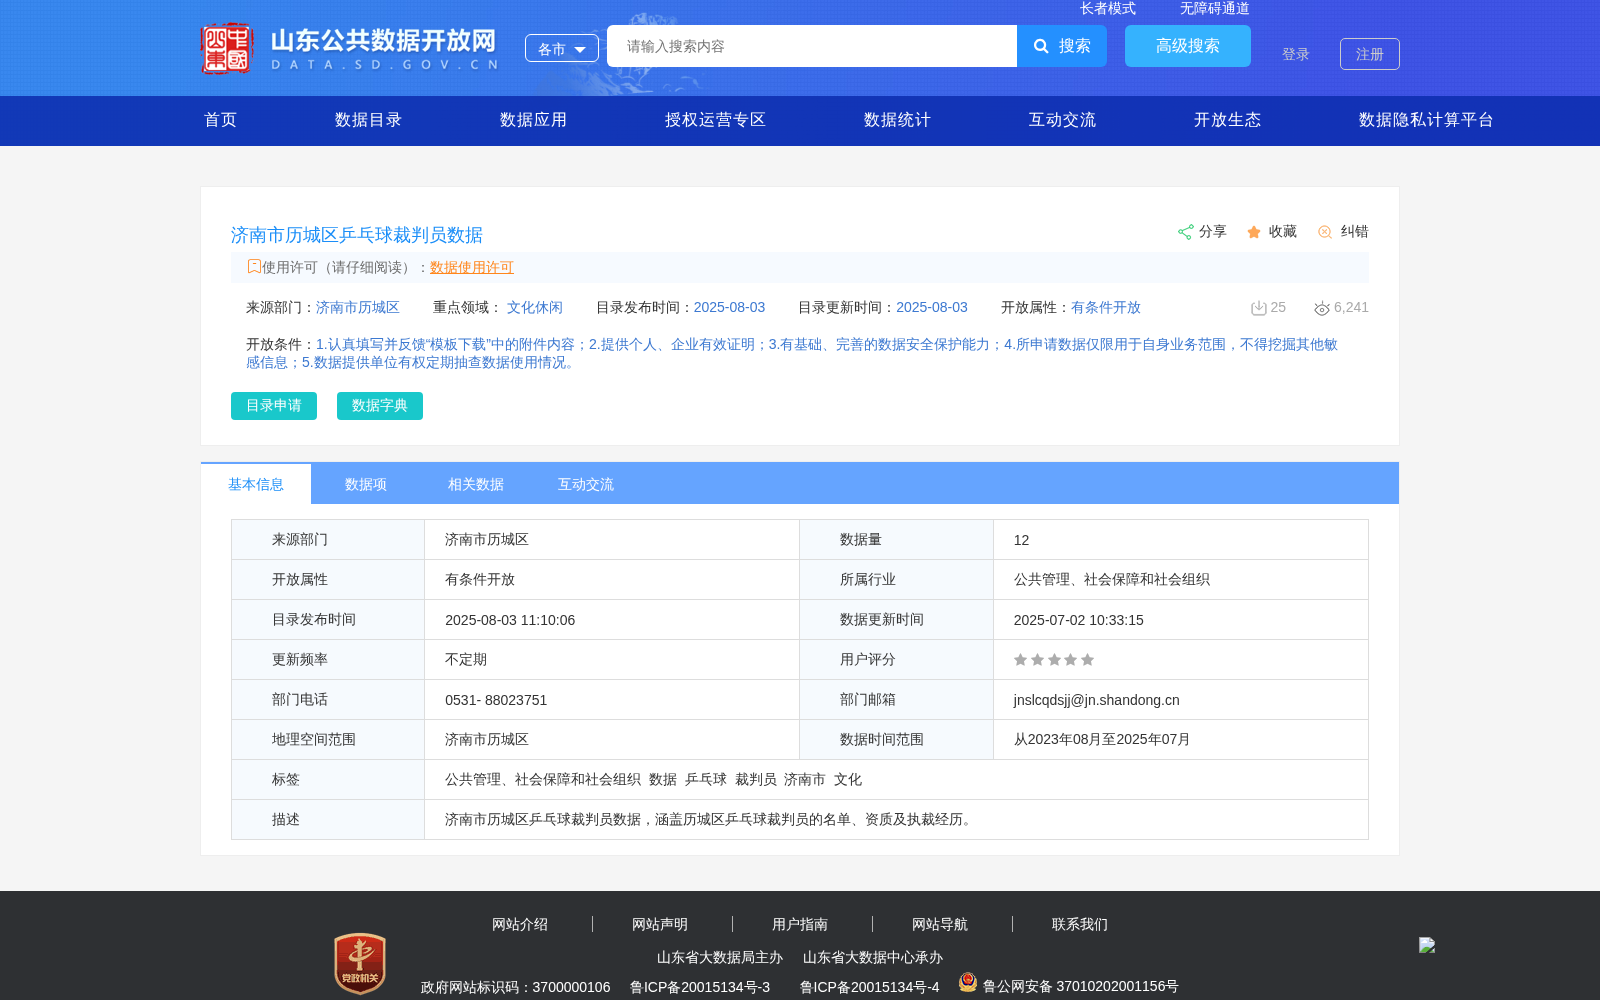Open 授权运营专区 navigation item
The height and width of the screenshot is (1000, 1600).
pos(716,120)
